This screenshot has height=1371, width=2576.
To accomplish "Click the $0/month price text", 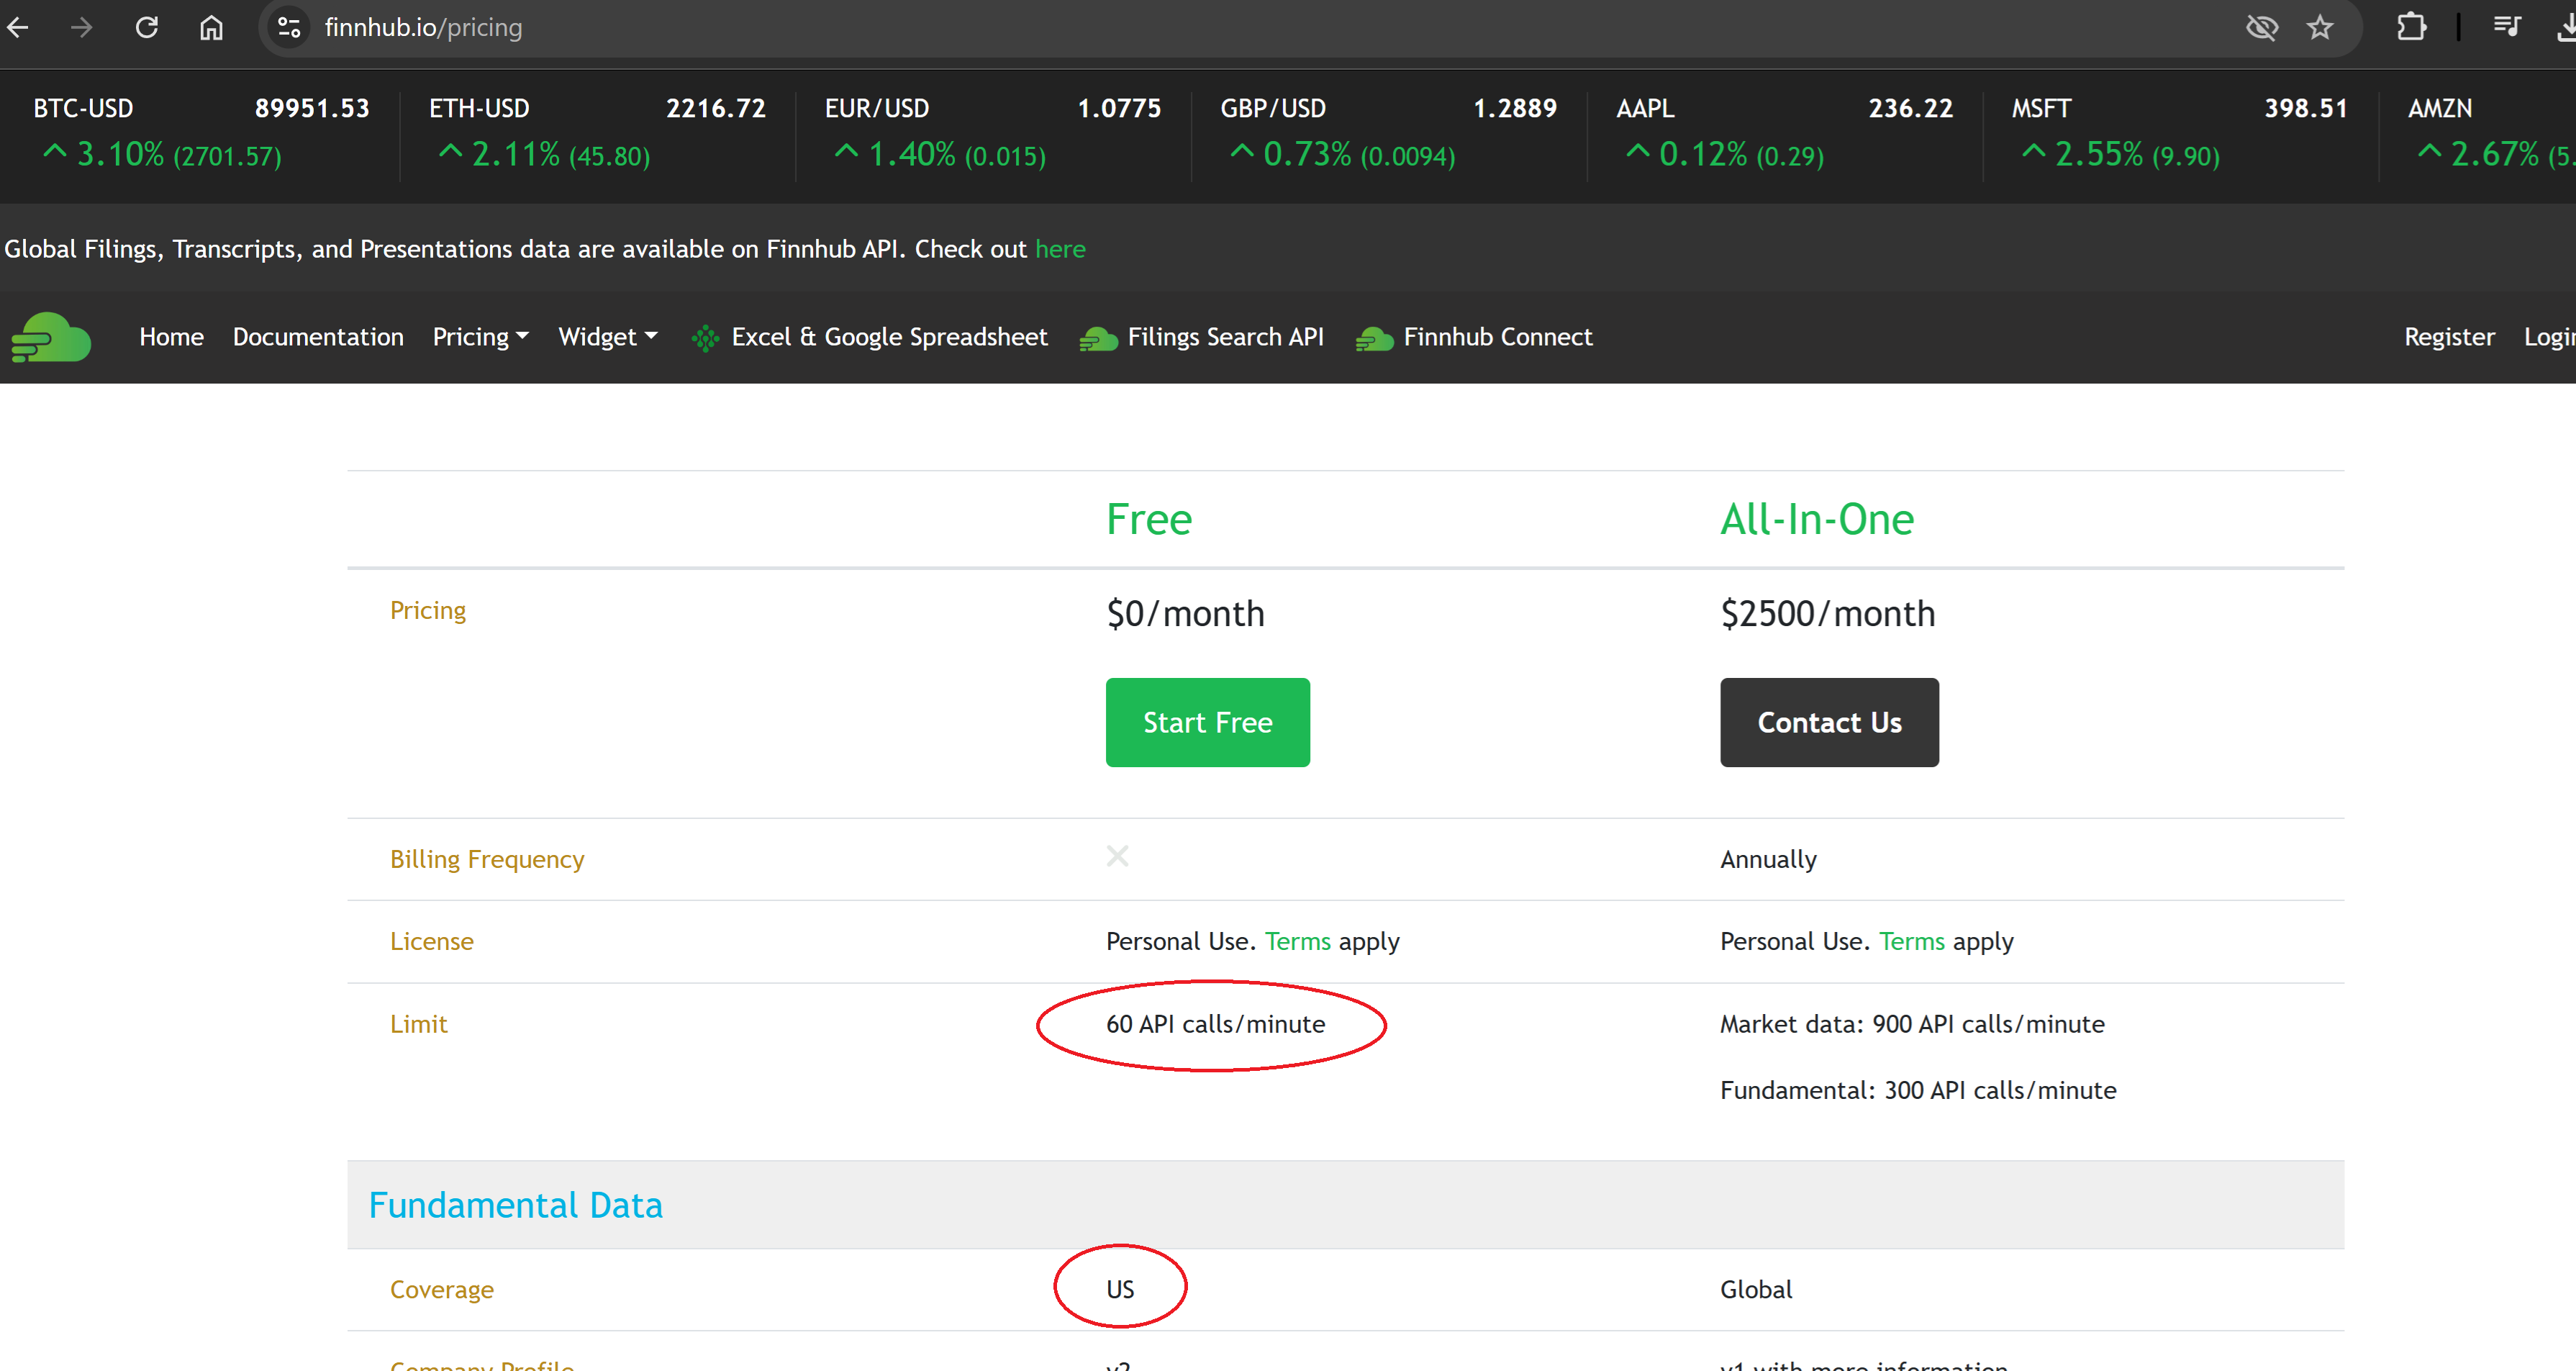I will tap(1185, 613).
